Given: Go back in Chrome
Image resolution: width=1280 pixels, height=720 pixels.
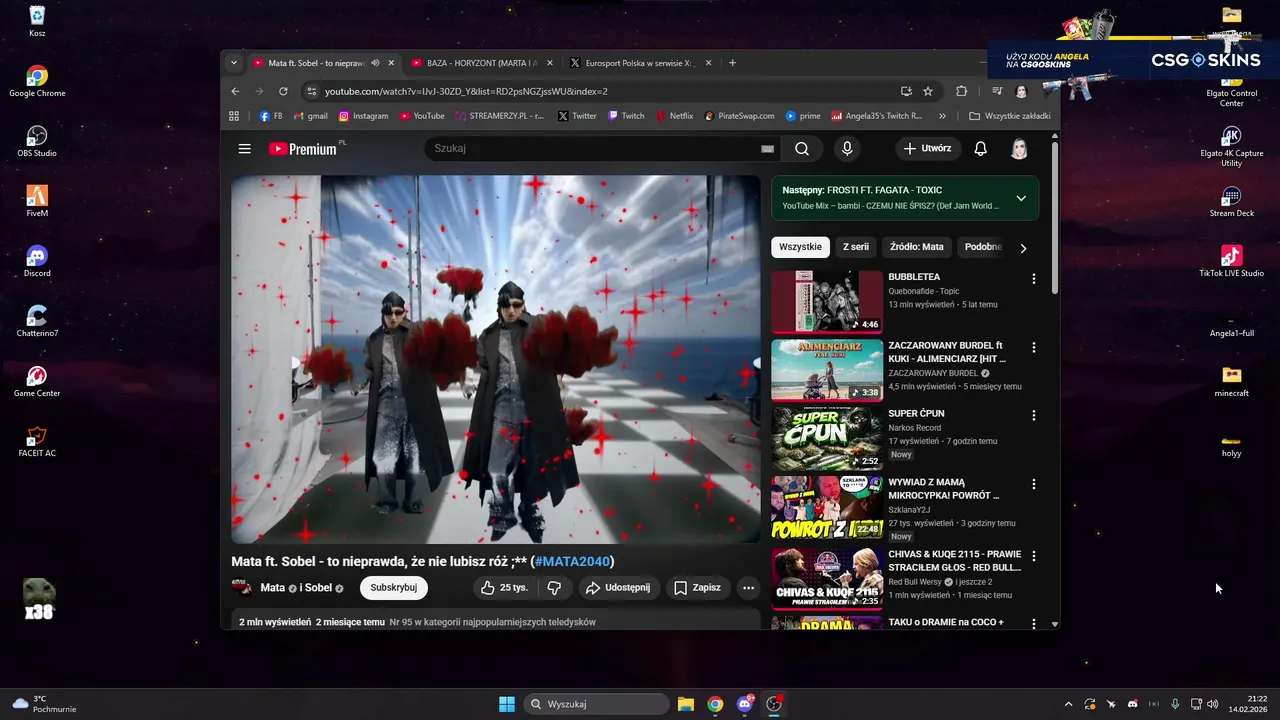Looking at the screenshot, I should [236, 91].
